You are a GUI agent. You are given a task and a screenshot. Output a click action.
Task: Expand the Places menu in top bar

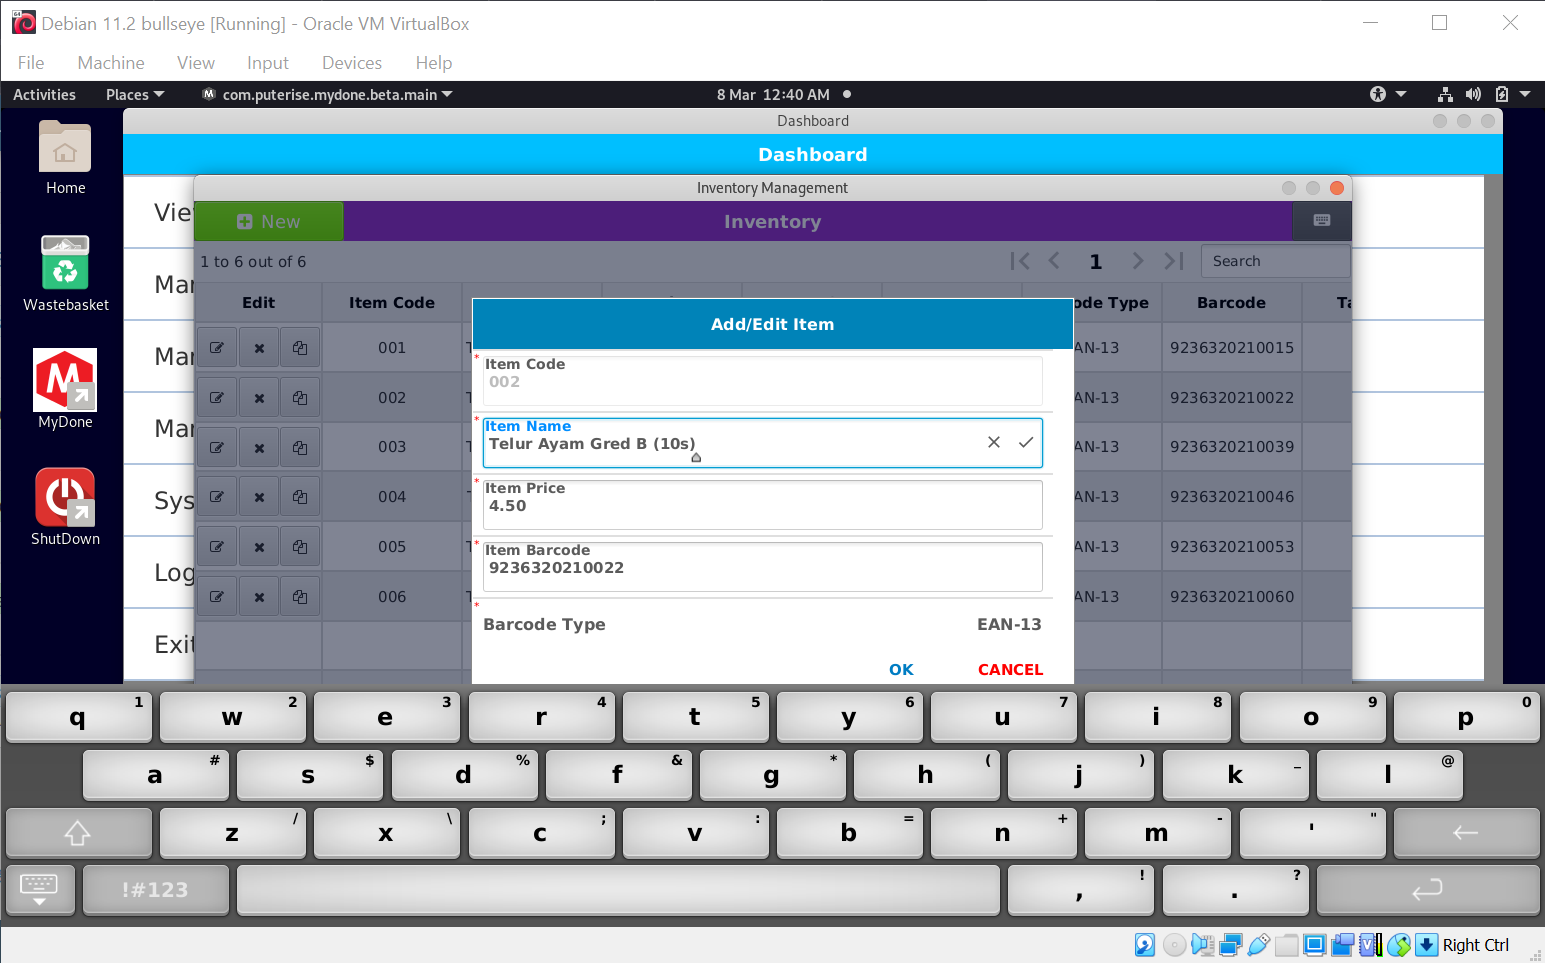[135, 94]
